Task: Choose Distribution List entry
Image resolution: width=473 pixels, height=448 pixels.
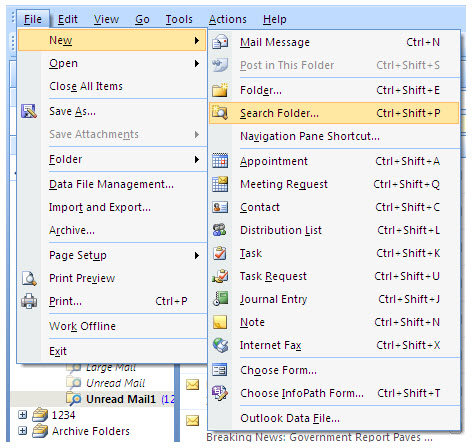Action: (334, 230)
